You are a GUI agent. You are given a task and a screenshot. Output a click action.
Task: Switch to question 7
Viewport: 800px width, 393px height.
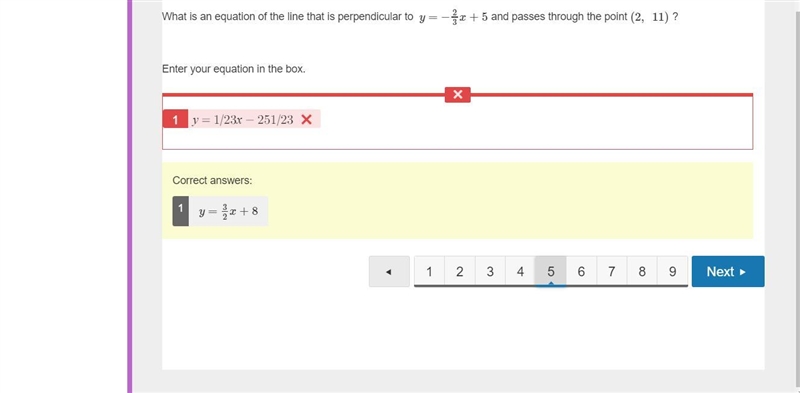(x=611, y=272)
